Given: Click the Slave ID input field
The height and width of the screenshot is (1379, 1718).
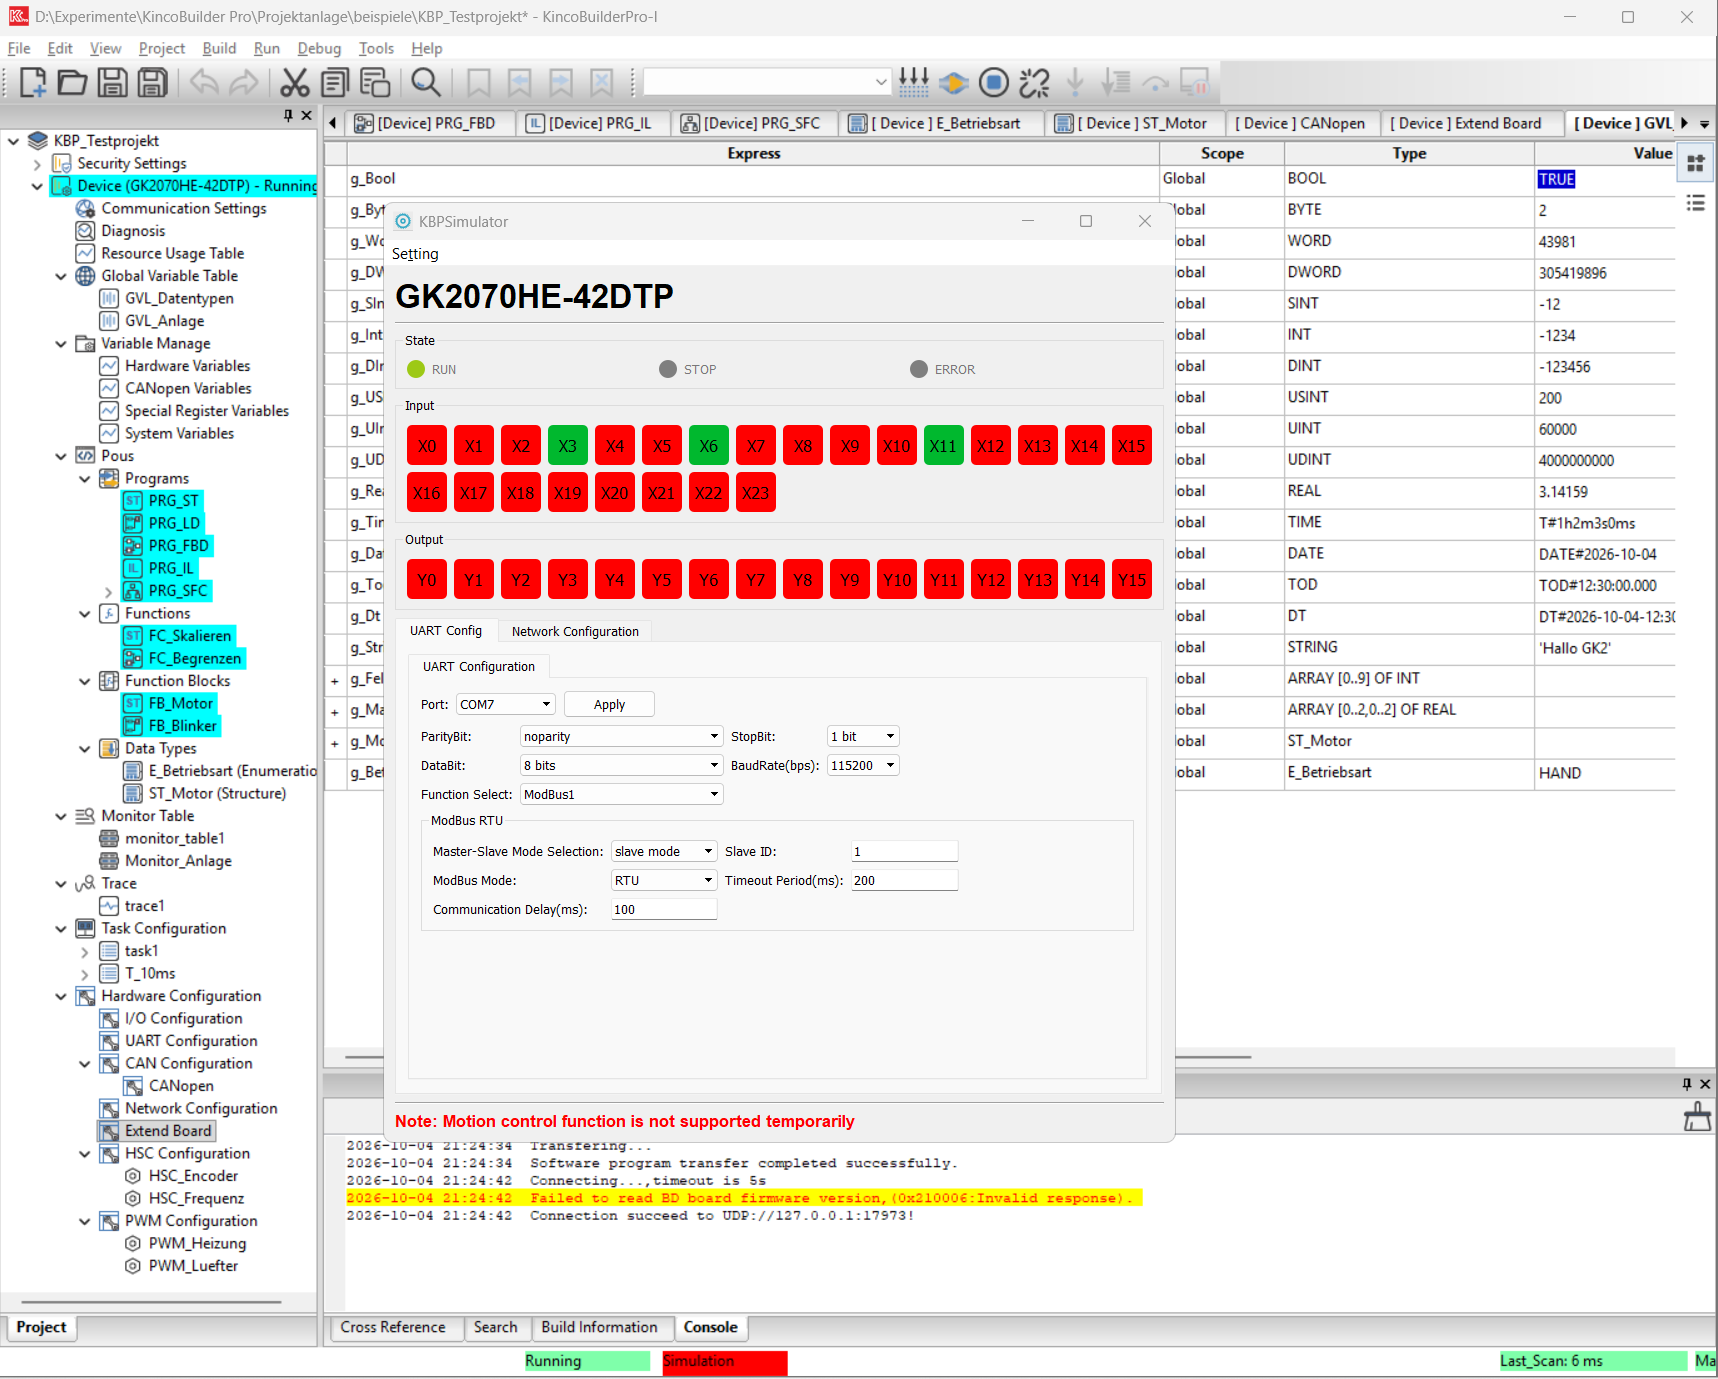Looking at the screenshot, I should 904,851.
